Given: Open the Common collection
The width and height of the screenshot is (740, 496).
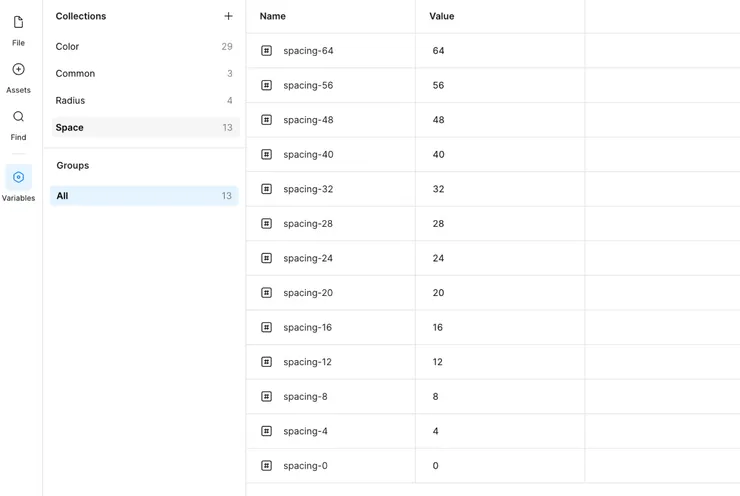Looking at the screenshot, I should tap(75, 74).
